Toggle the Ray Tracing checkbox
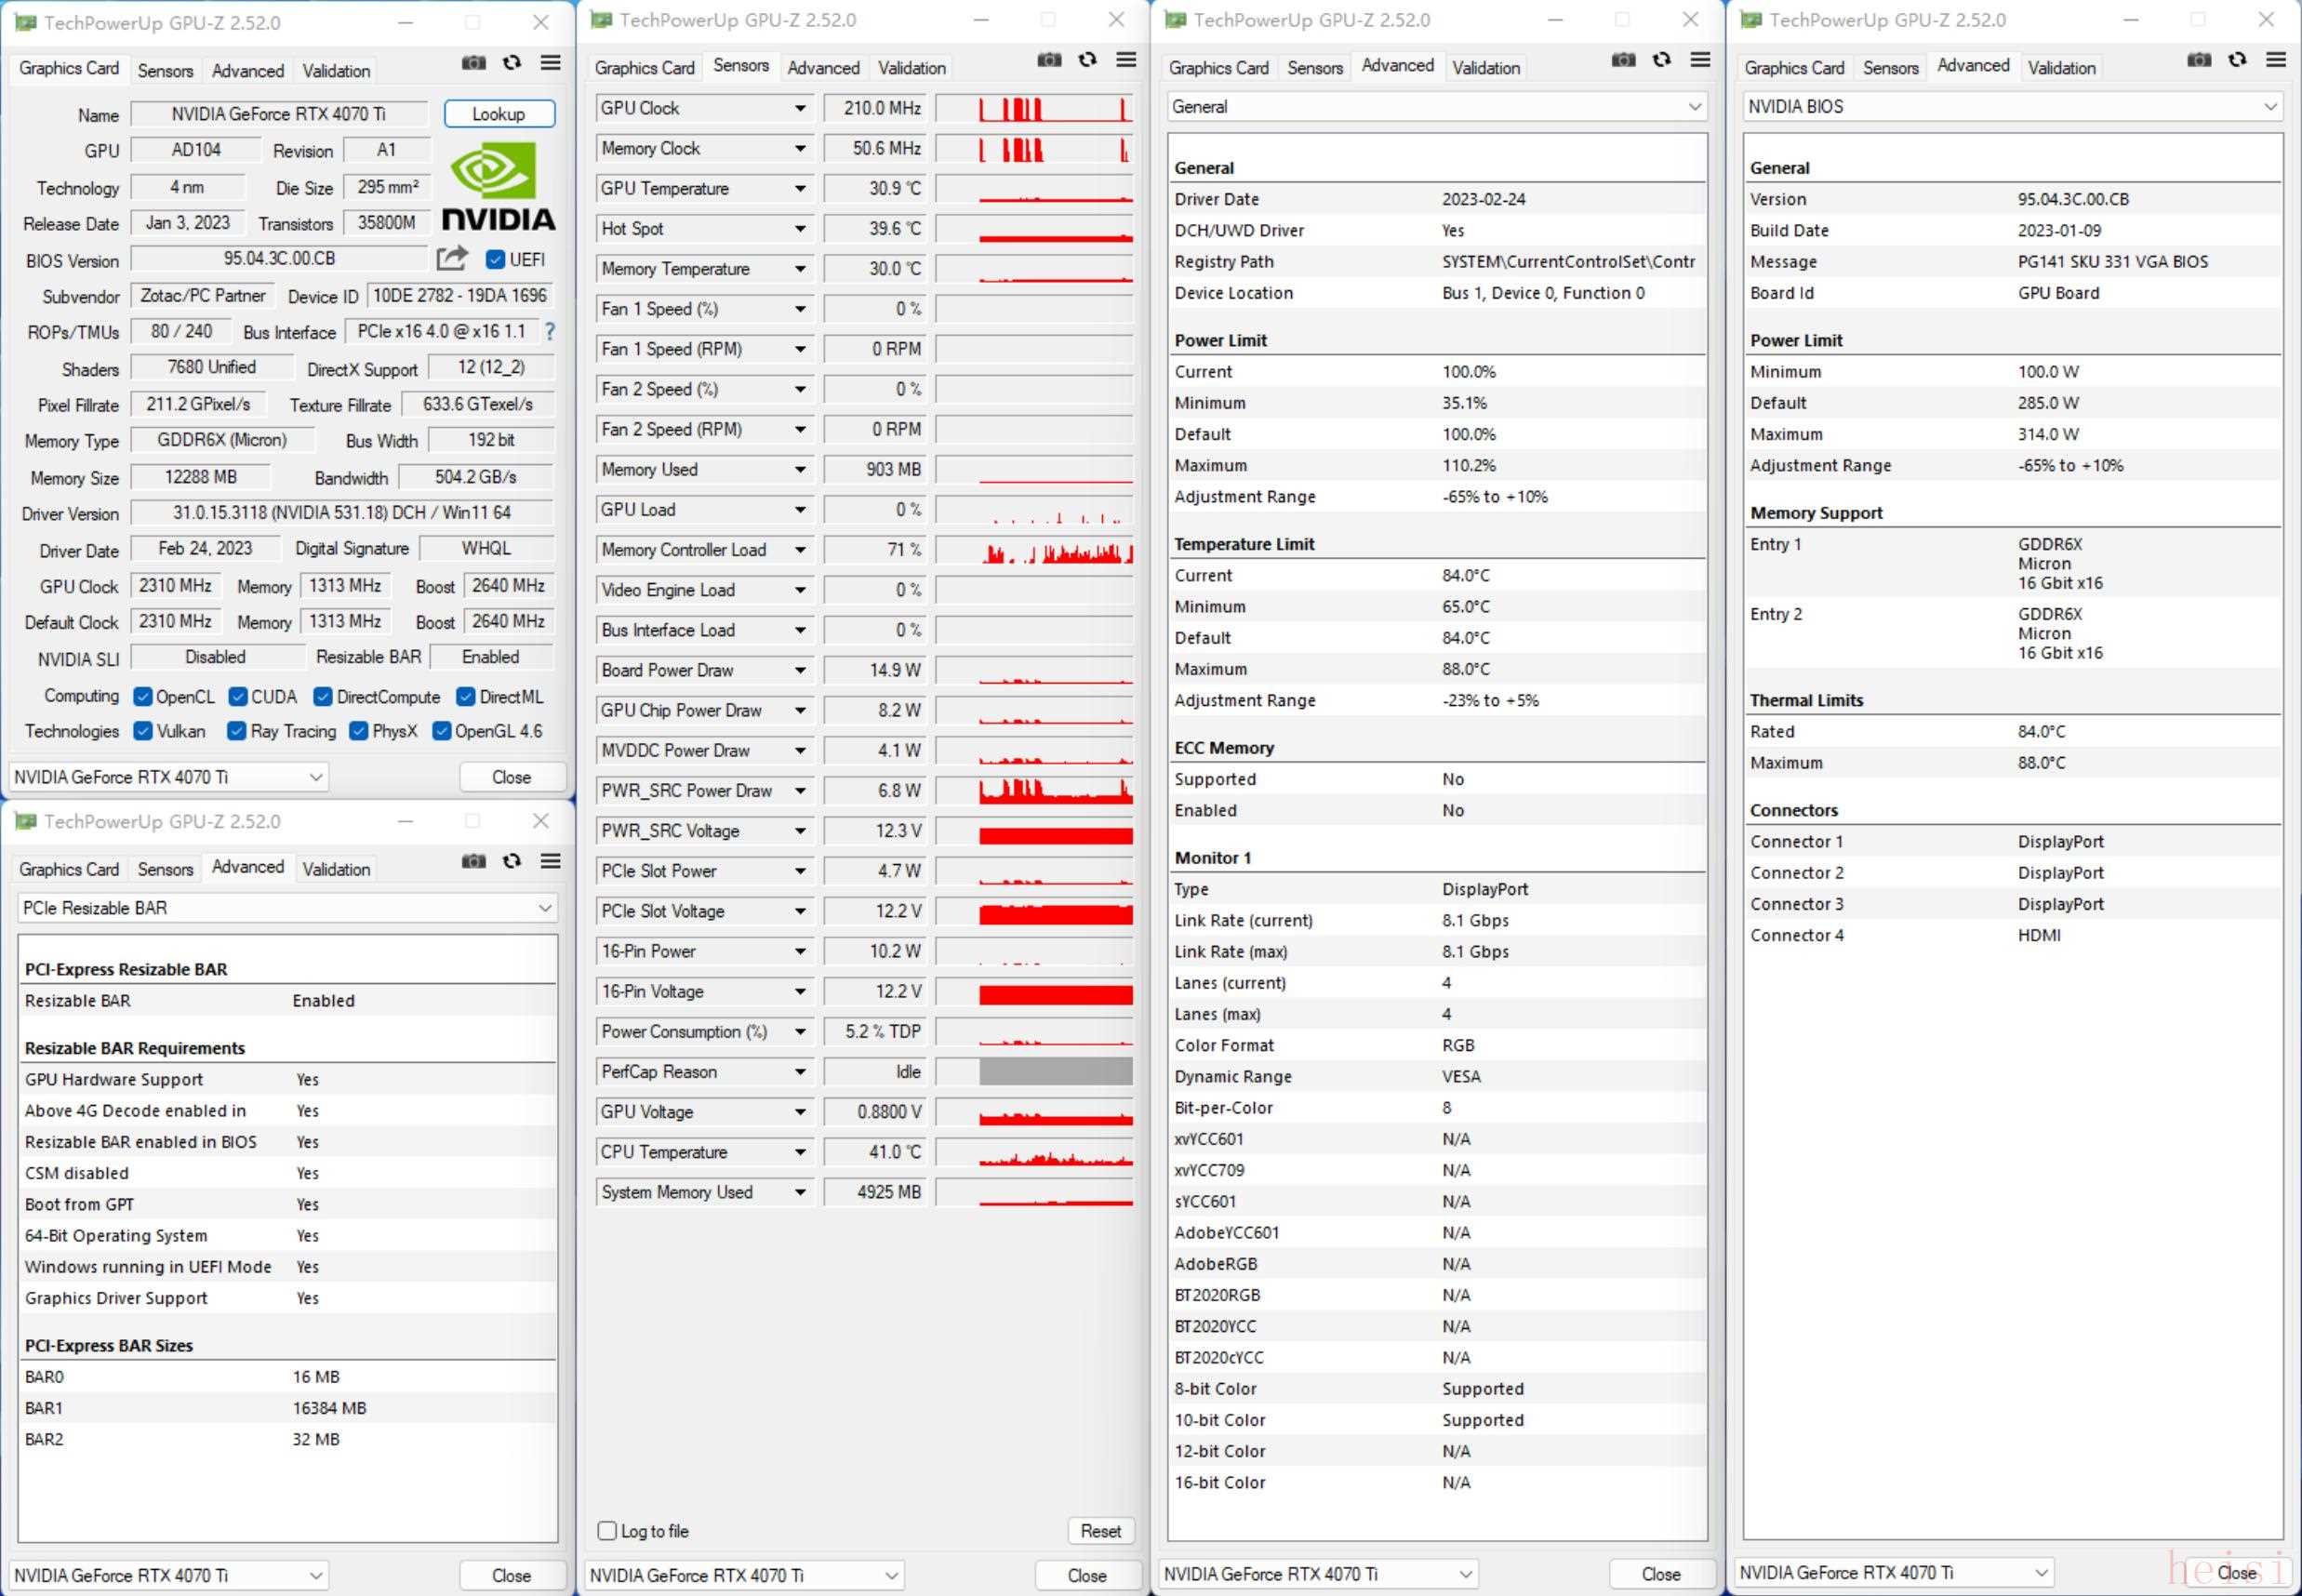 (237, 731)
